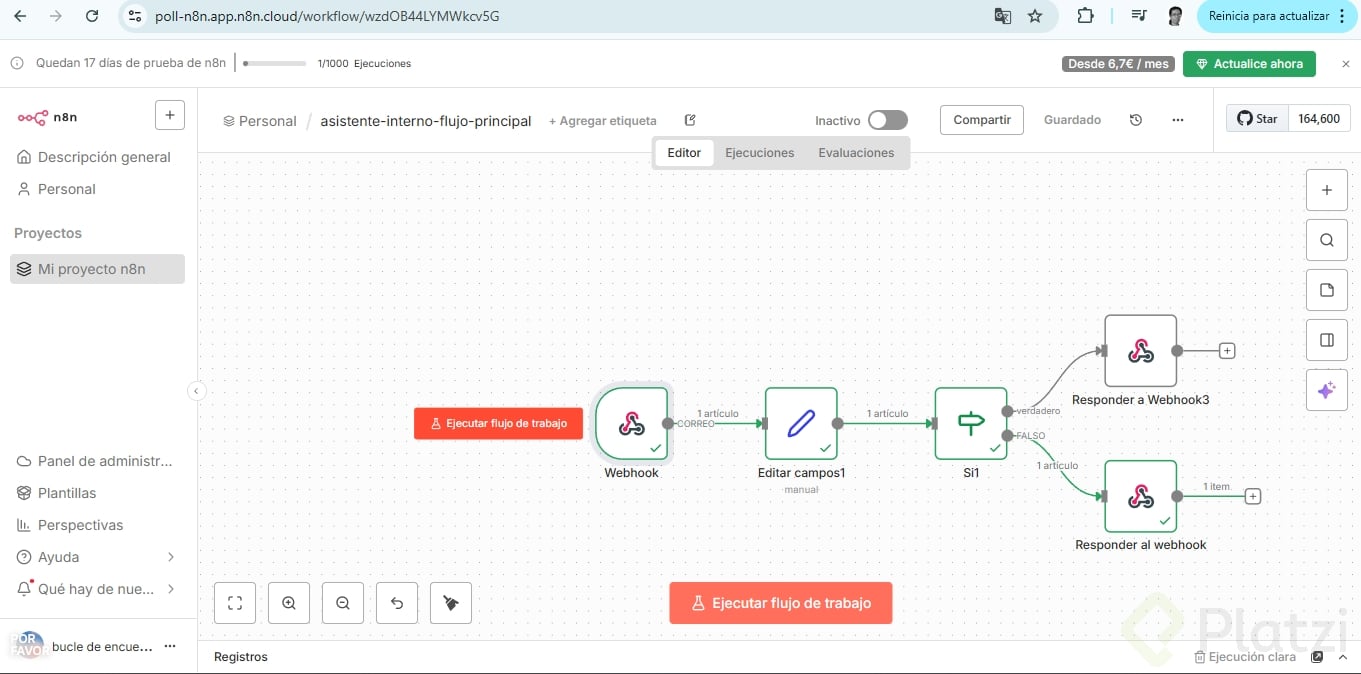Screen dimensions: 1361x674
Task: Add node after Responder a Webhook3
Action: click(x=1227, y=351)
